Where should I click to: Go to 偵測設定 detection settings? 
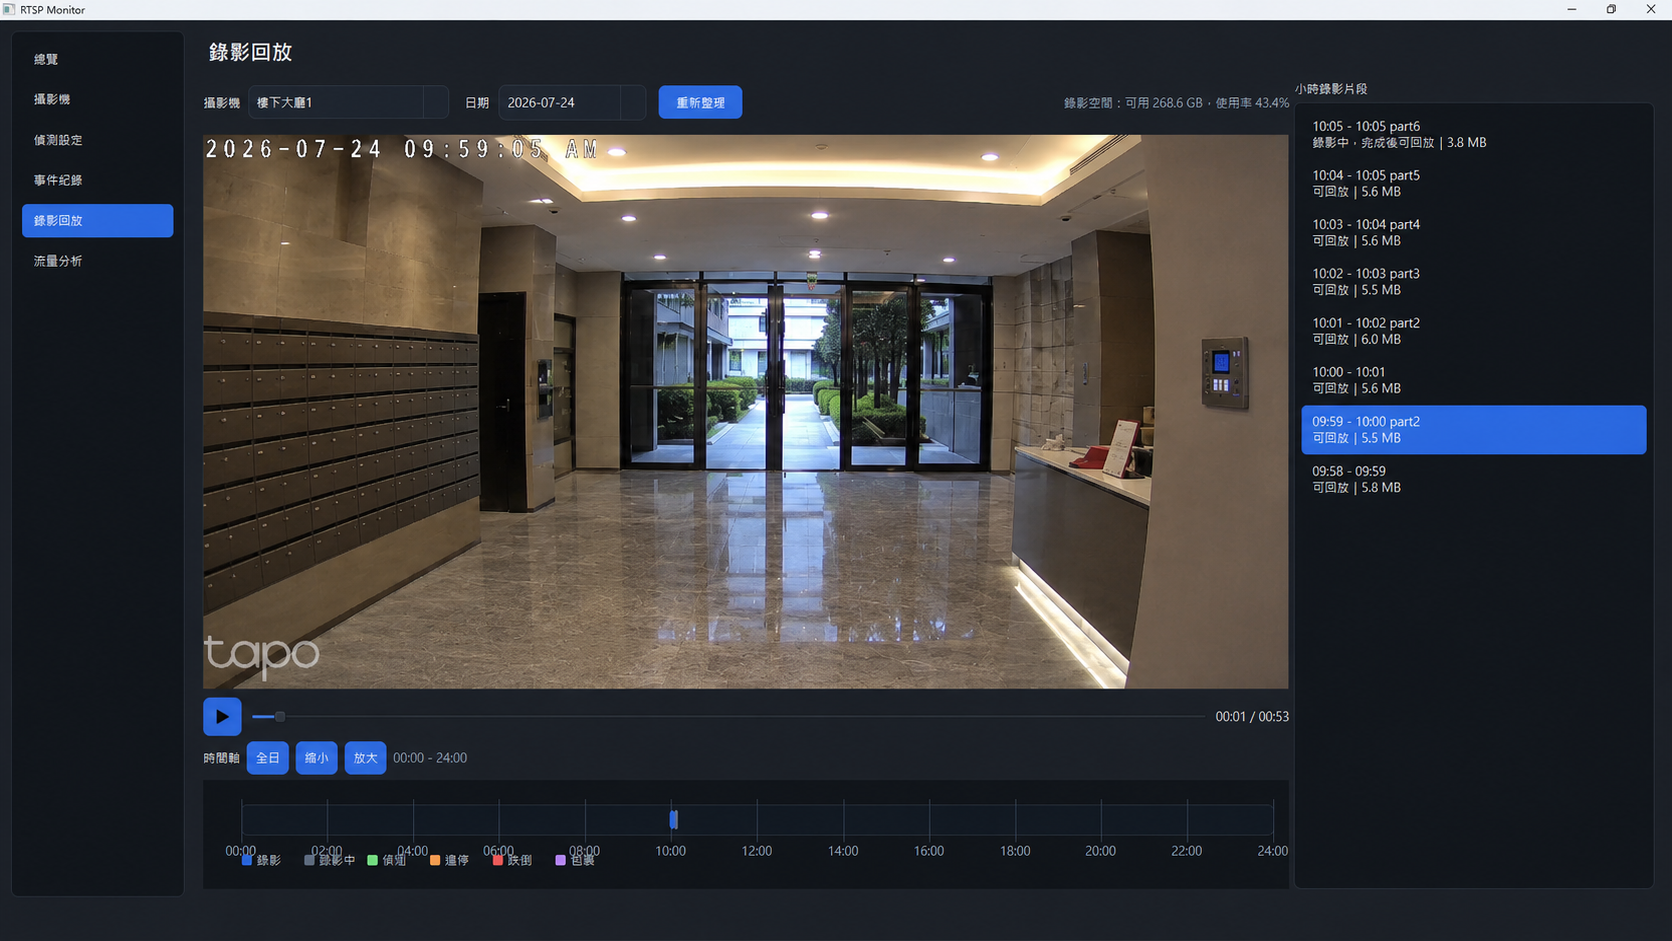pyautogui.click(x=97, y=140)
